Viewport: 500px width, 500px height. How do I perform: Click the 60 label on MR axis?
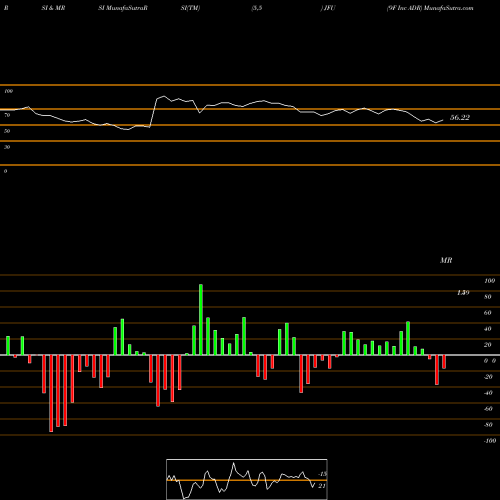pos(488,313)
